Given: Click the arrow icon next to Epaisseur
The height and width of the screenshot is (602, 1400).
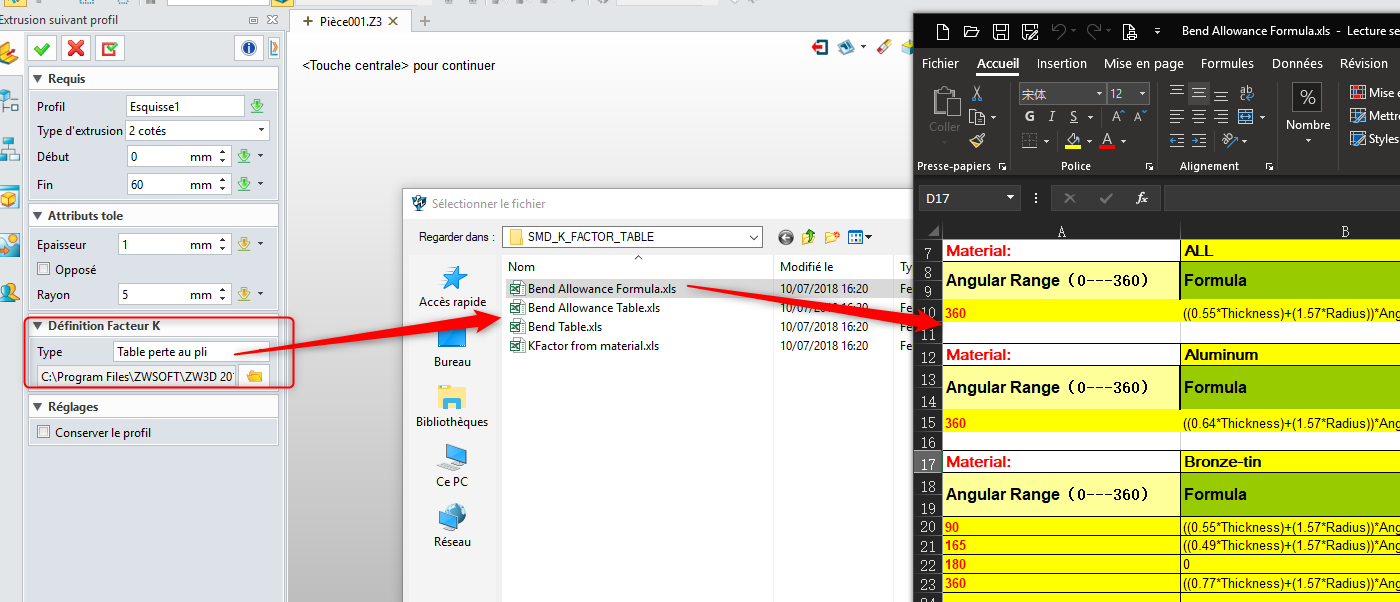Looking at the screenshot, I should (243, 244).
